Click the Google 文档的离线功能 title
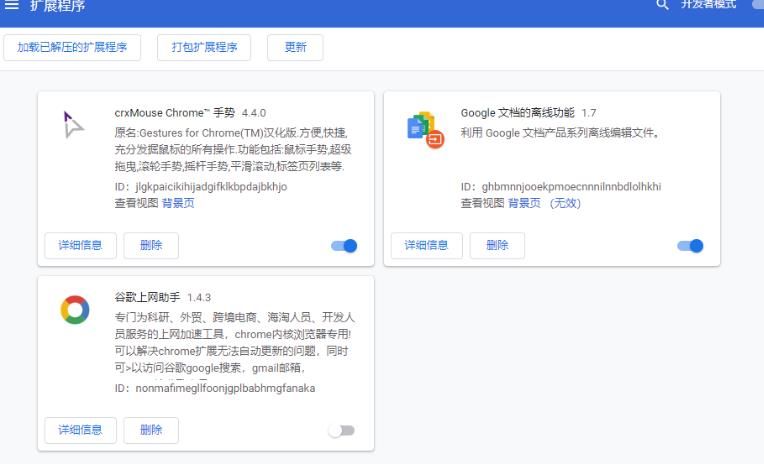764x464 pixels. pyautogui.click(x=517, y=113)
